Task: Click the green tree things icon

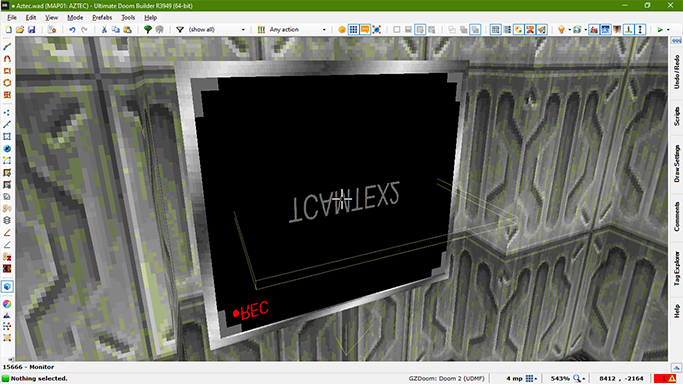Action: pos(148,30)
